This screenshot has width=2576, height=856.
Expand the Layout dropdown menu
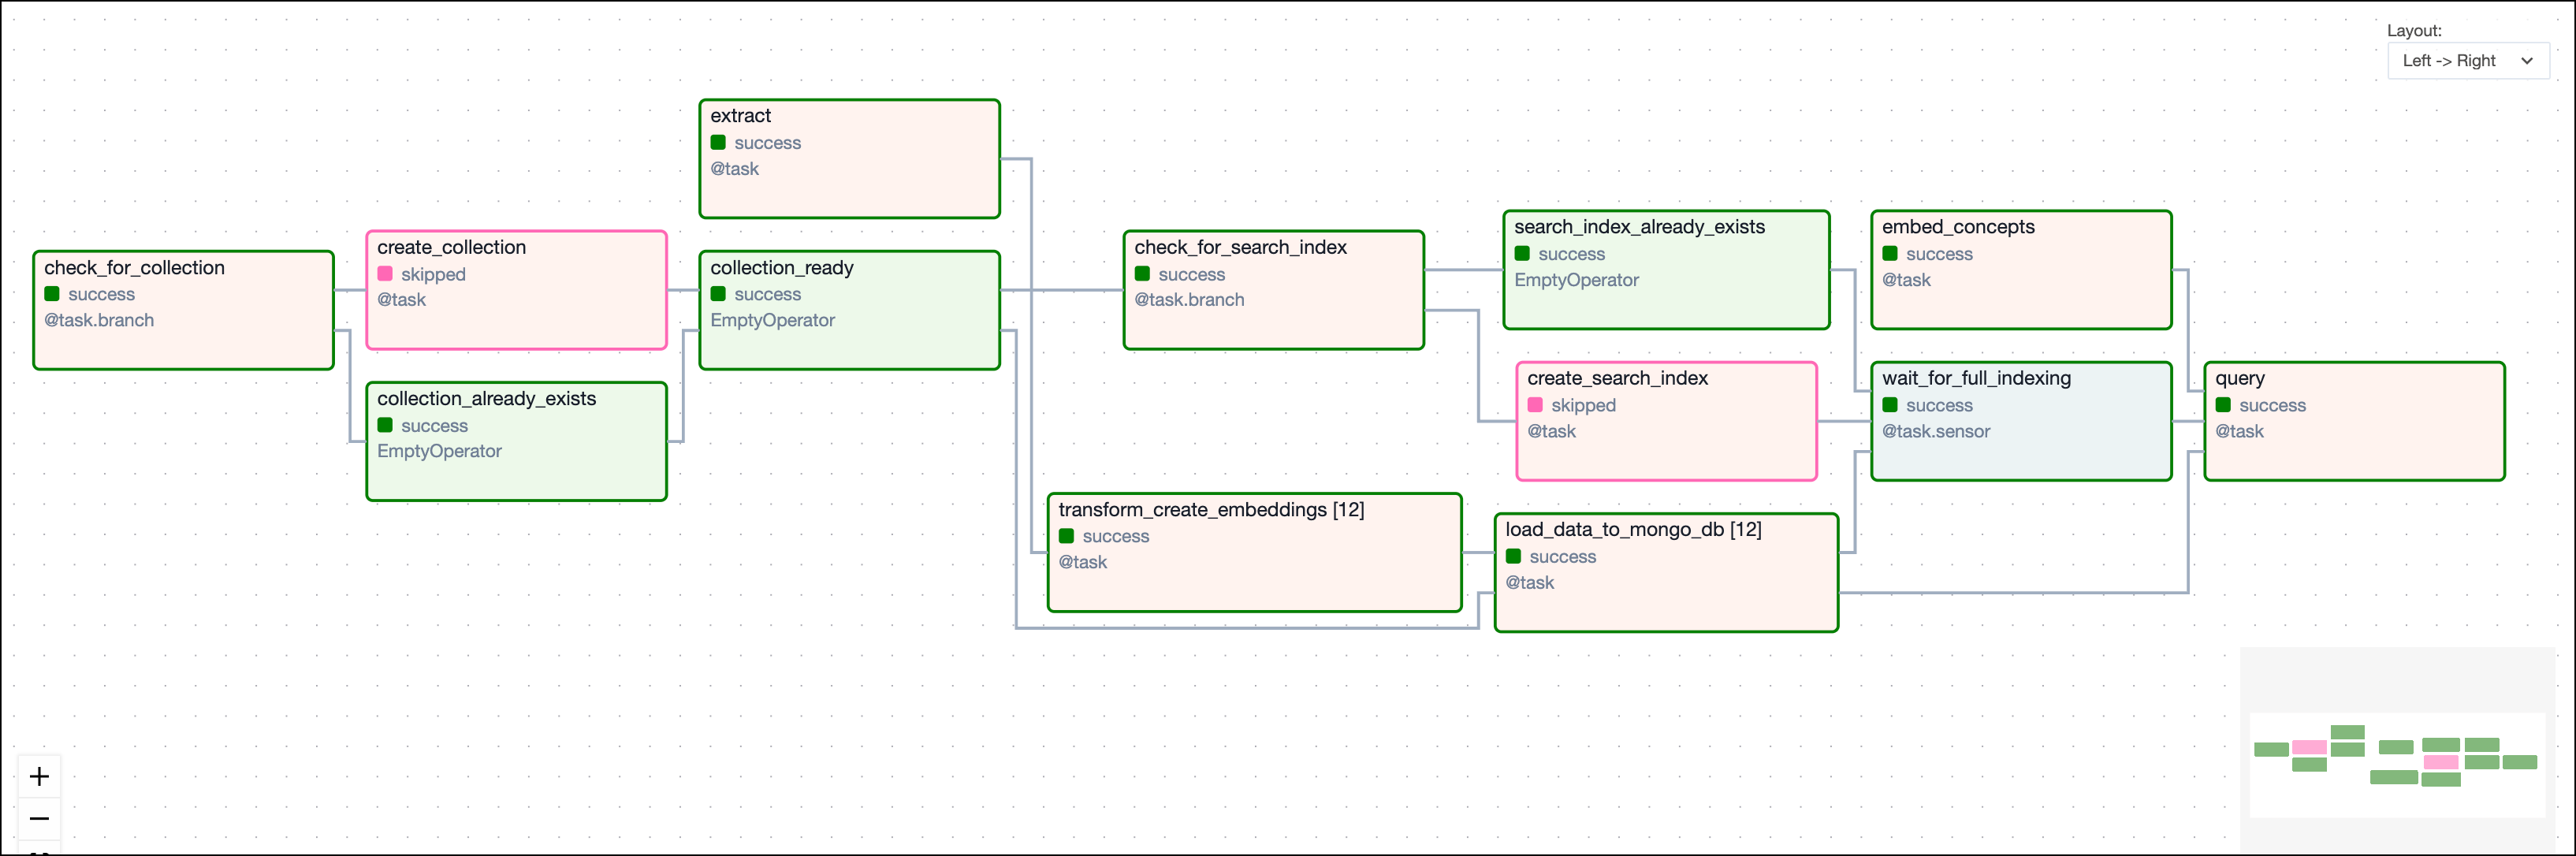(x=2464, y=64)
